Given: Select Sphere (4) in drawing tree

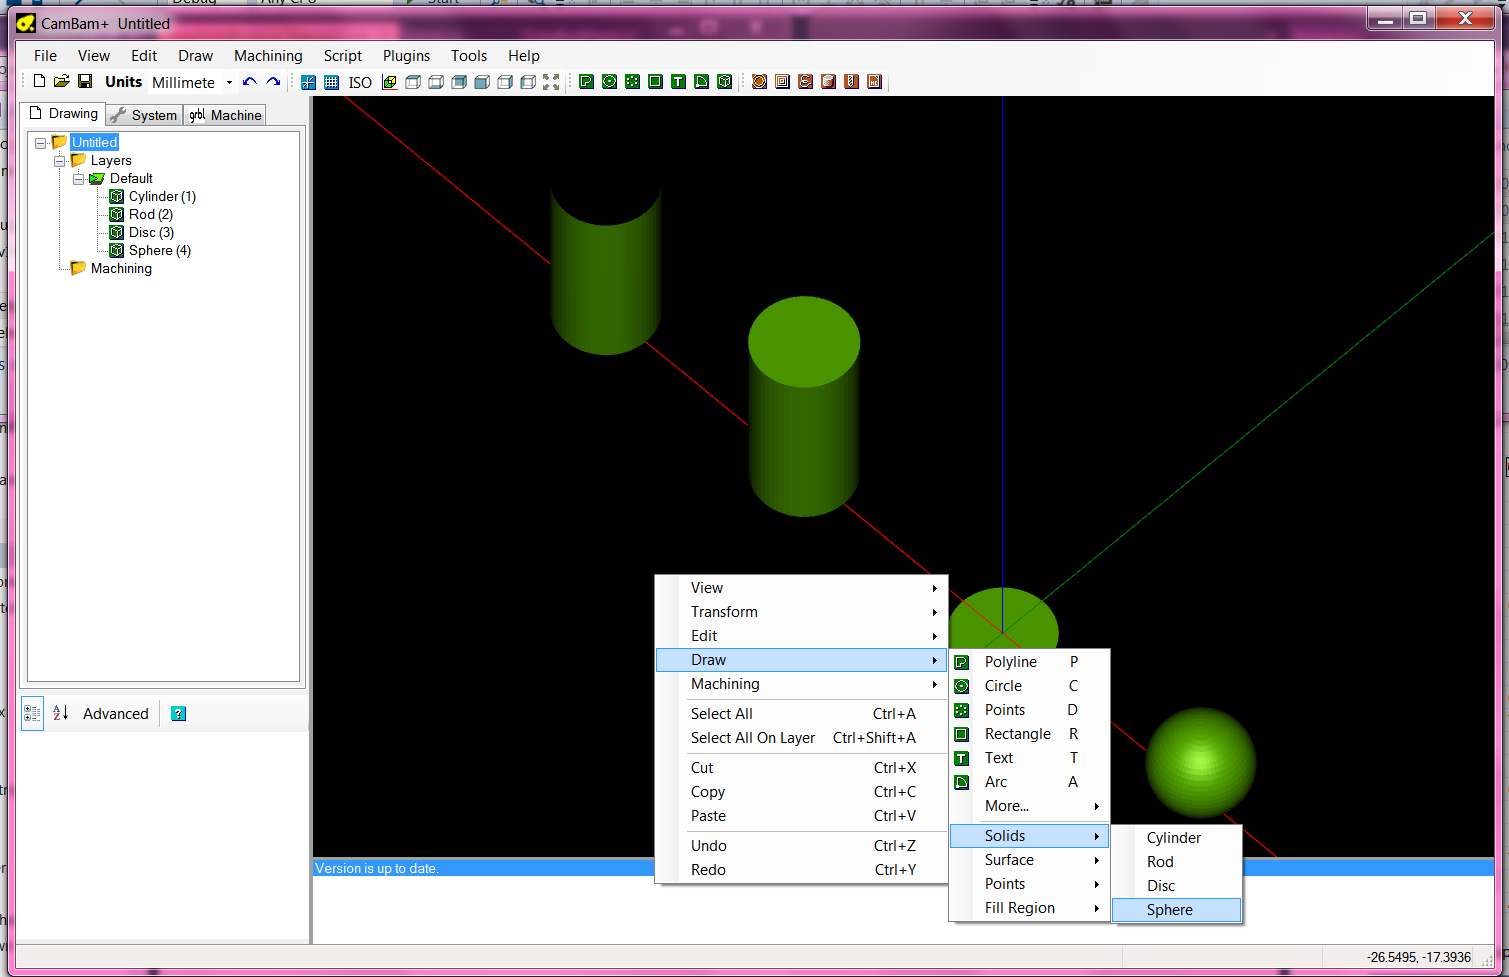Looking at the screenshot, I should pos(160,251).
